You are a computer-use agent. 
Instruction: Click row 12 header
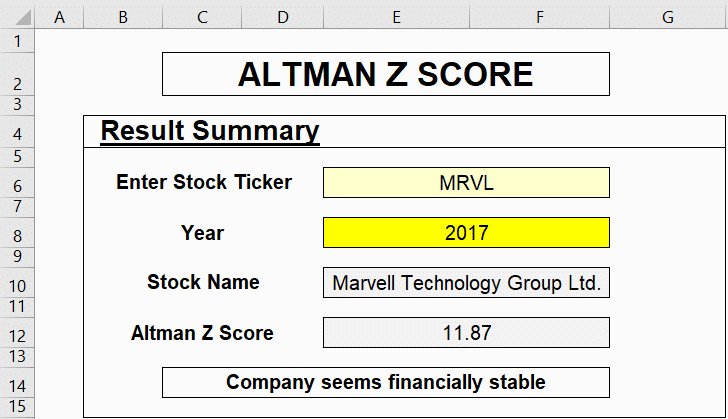19,333
